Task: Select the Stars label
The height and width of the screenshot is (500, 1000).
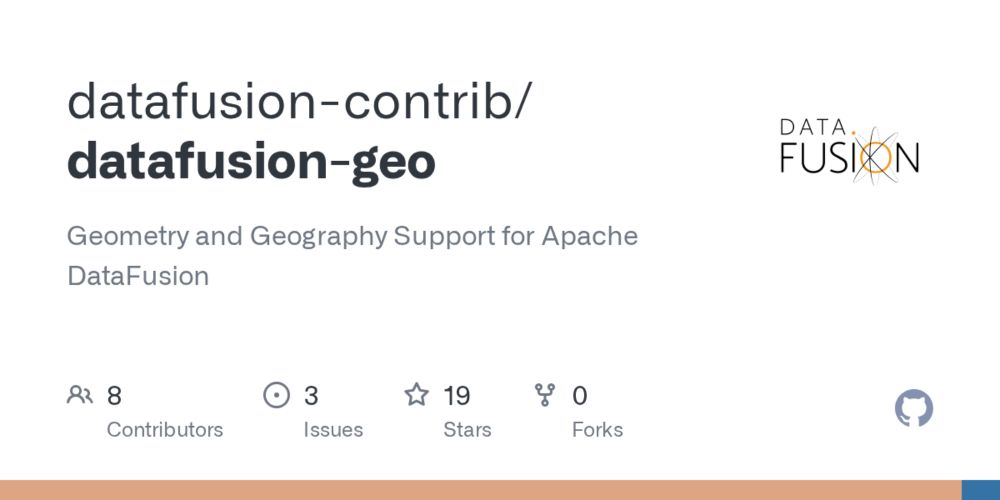Action: pyautogui.click(x=468, y=430)
